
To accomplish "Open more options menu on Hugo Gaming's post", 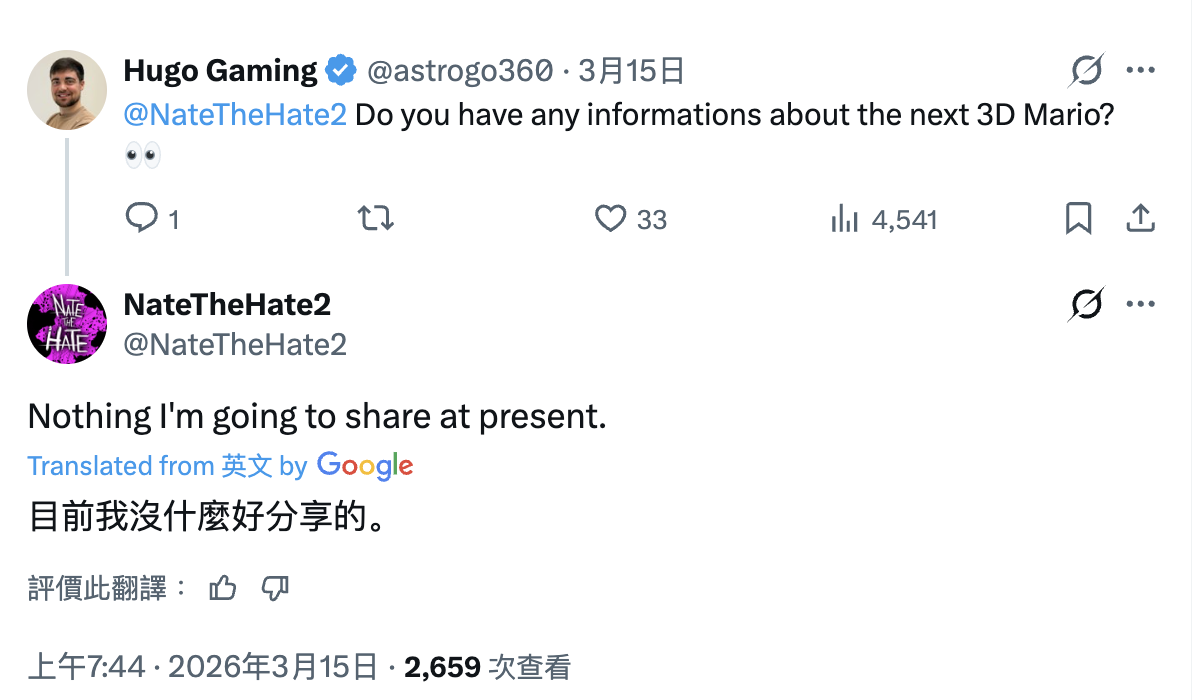I will [x=1141, y=71].
